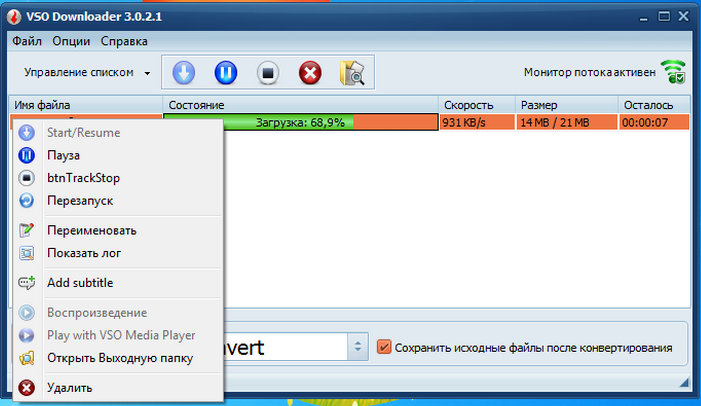Click the folder icon beside Открыть Выходную папку

point(26,358)
